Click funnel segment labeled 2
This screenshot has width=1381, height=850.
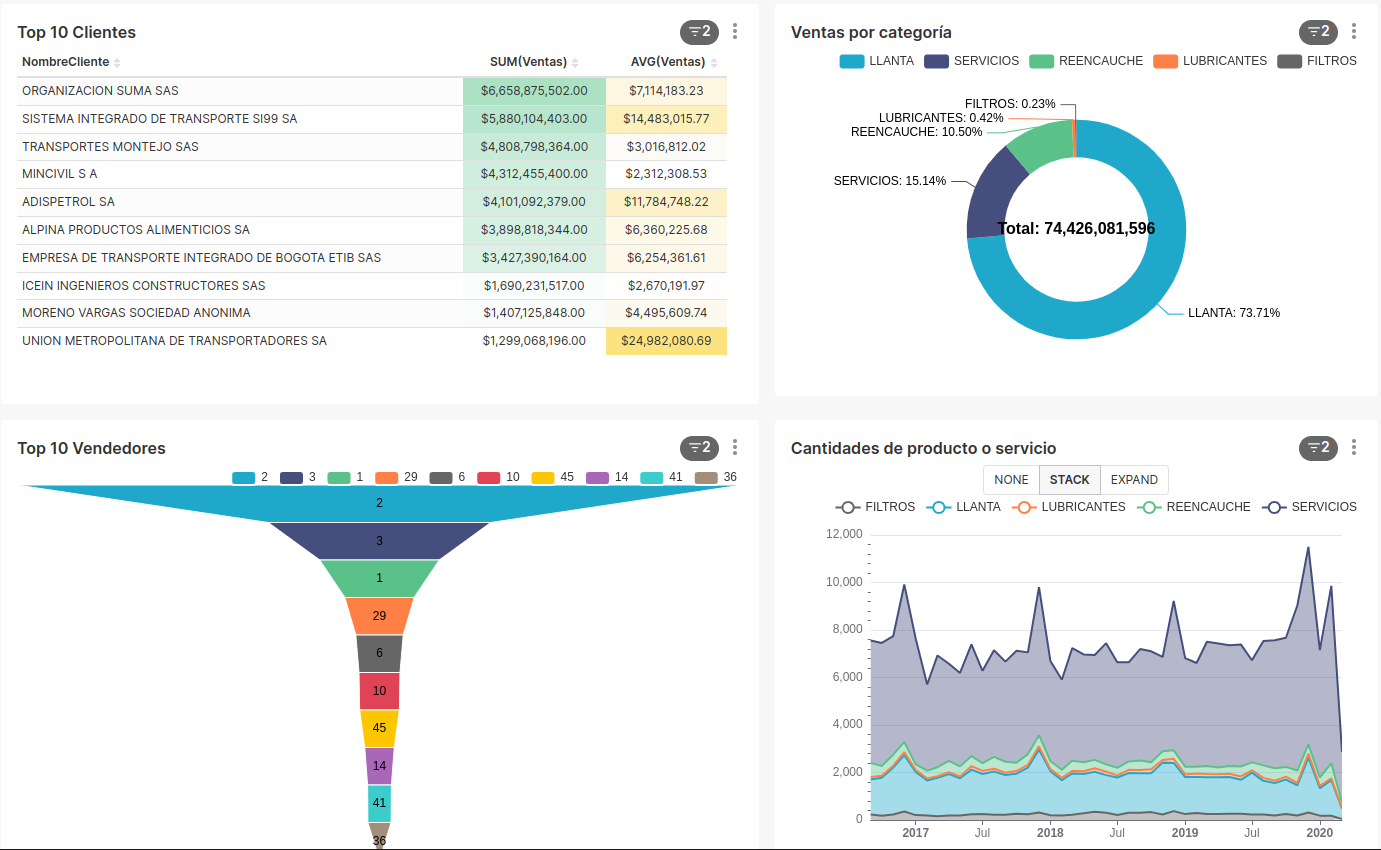[379, 503]
